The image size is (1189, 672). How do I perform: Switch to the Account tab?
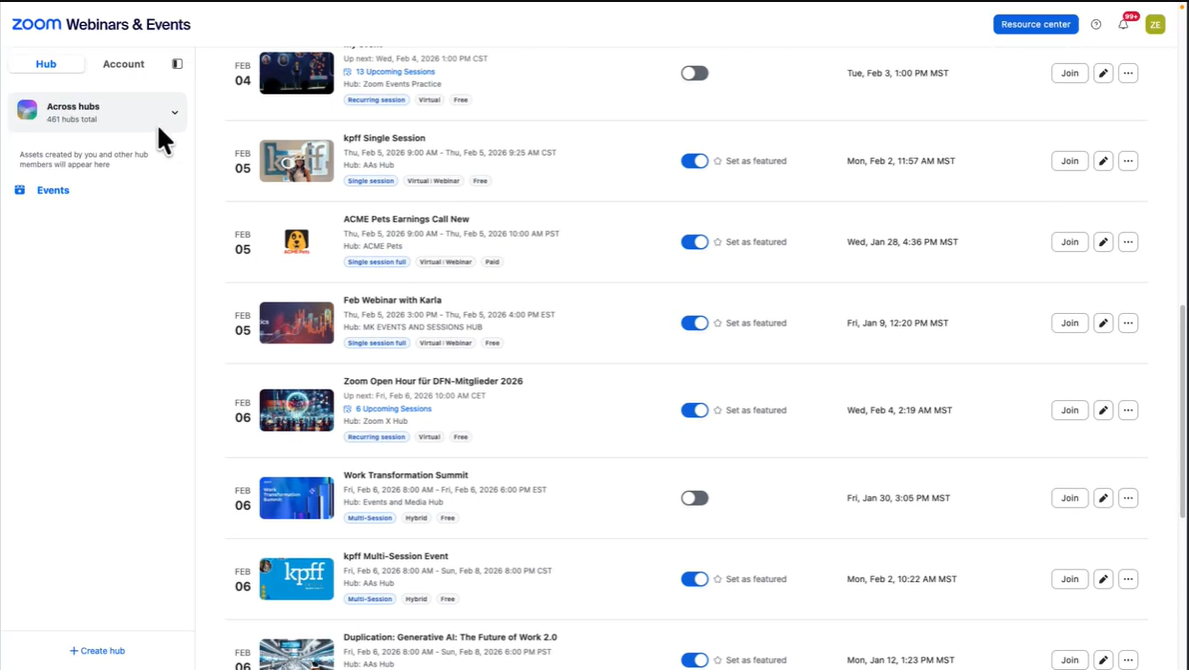point(124,64)
